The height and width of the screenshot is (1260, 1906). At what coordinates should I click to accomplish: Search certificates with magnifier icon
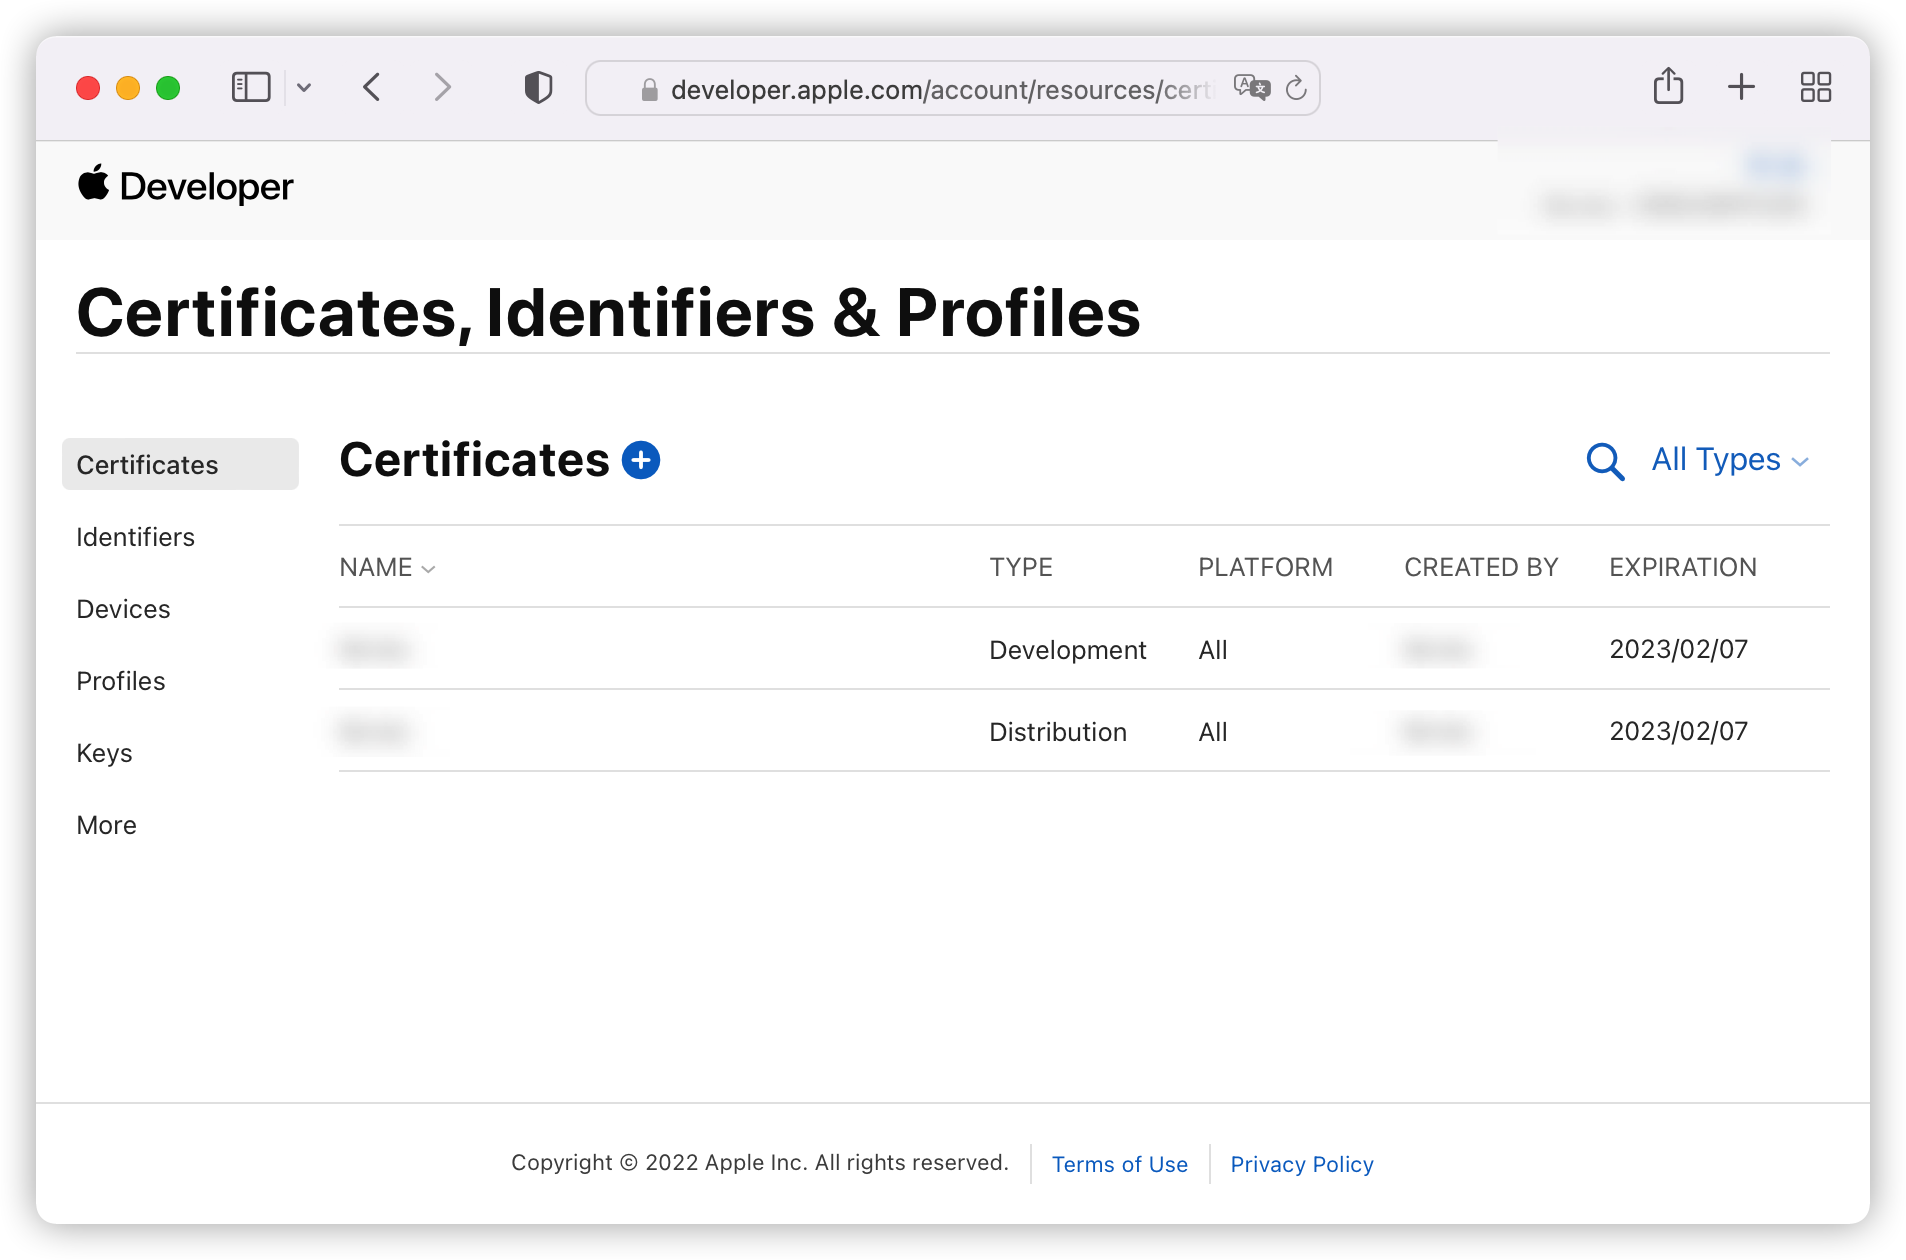point(1605,461)
